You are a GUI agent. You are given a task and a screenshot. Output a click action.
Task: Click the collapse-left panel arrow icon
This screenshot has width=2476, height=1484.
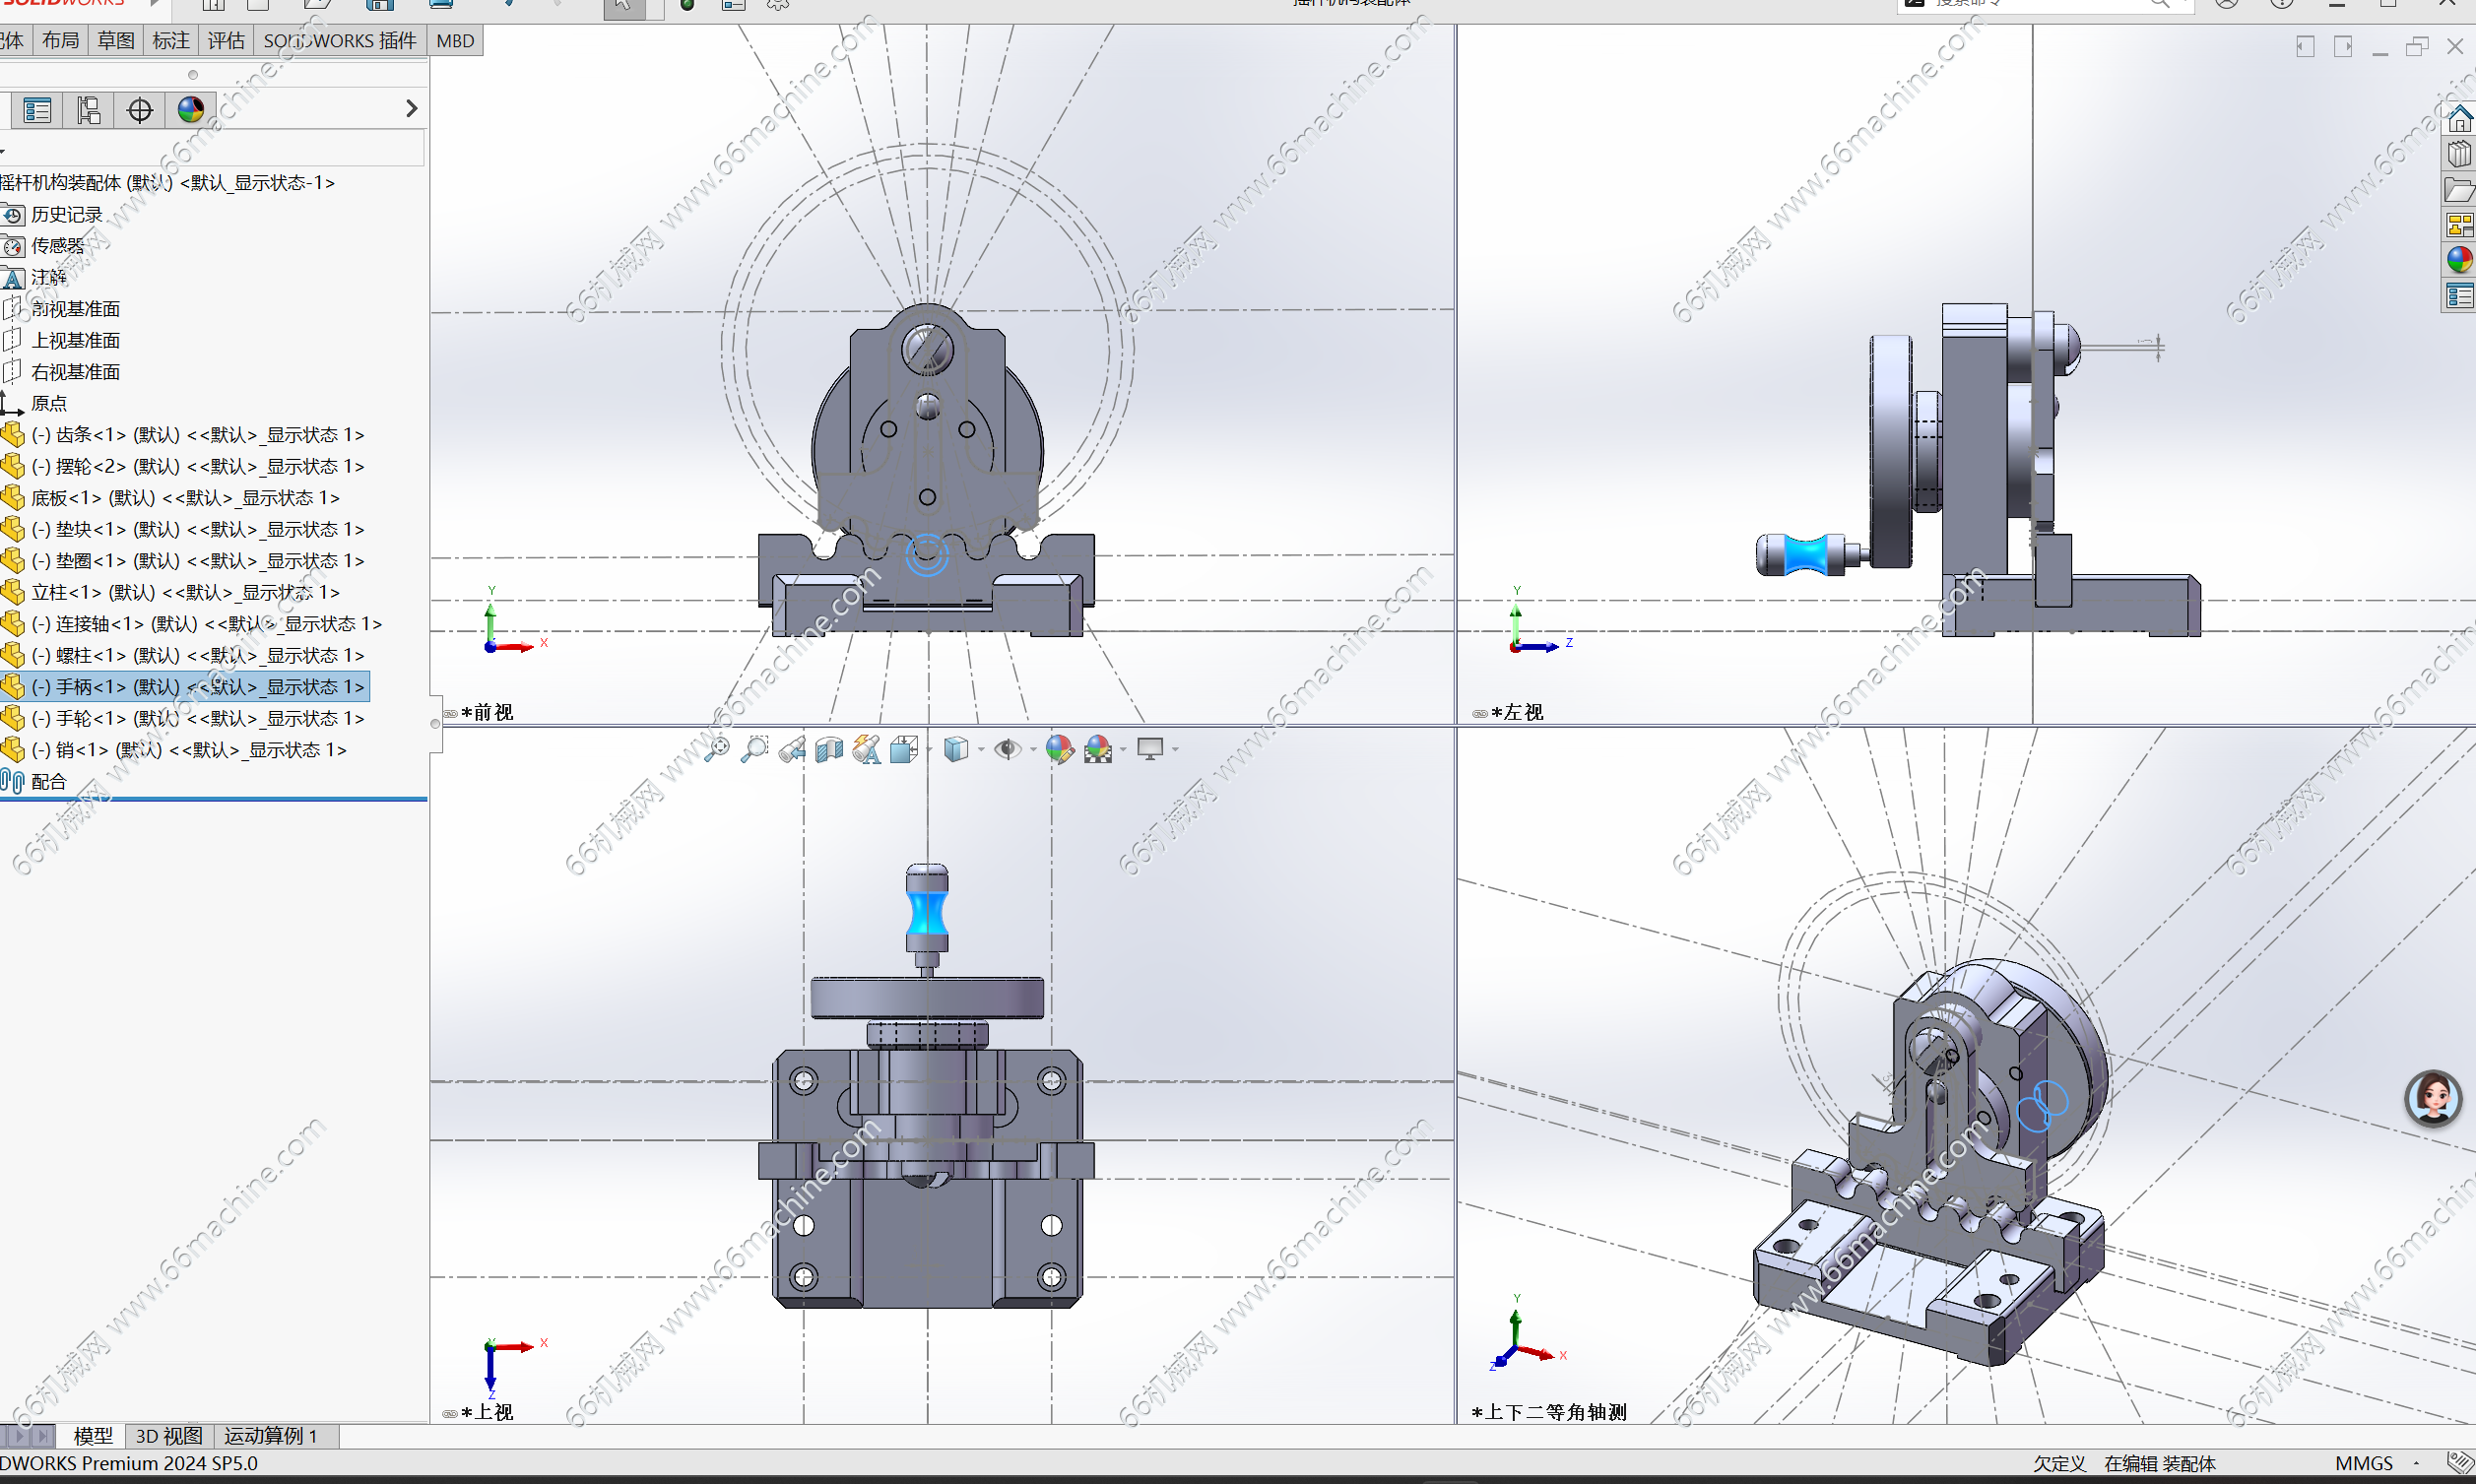point(2305,47)
